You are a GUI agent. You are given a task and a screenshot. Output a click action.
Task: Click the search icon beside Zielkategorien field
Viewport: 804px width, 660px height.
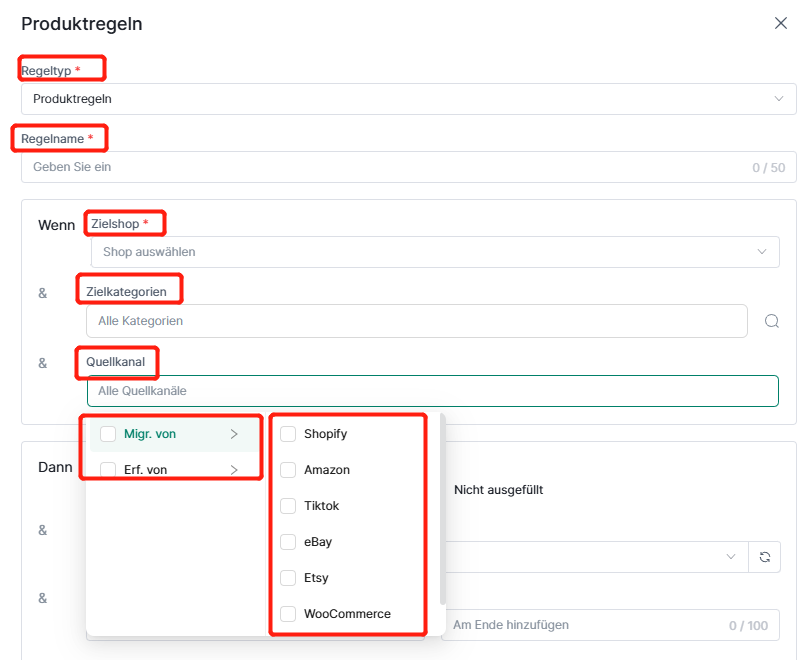[772, 321]
